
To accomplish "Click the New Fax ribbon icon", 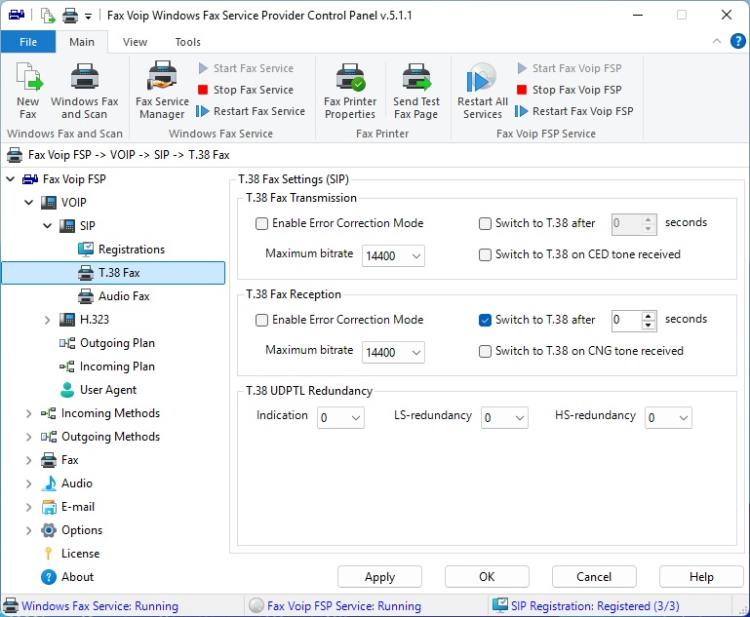I will pyautogui.click(x=28, y=78).
